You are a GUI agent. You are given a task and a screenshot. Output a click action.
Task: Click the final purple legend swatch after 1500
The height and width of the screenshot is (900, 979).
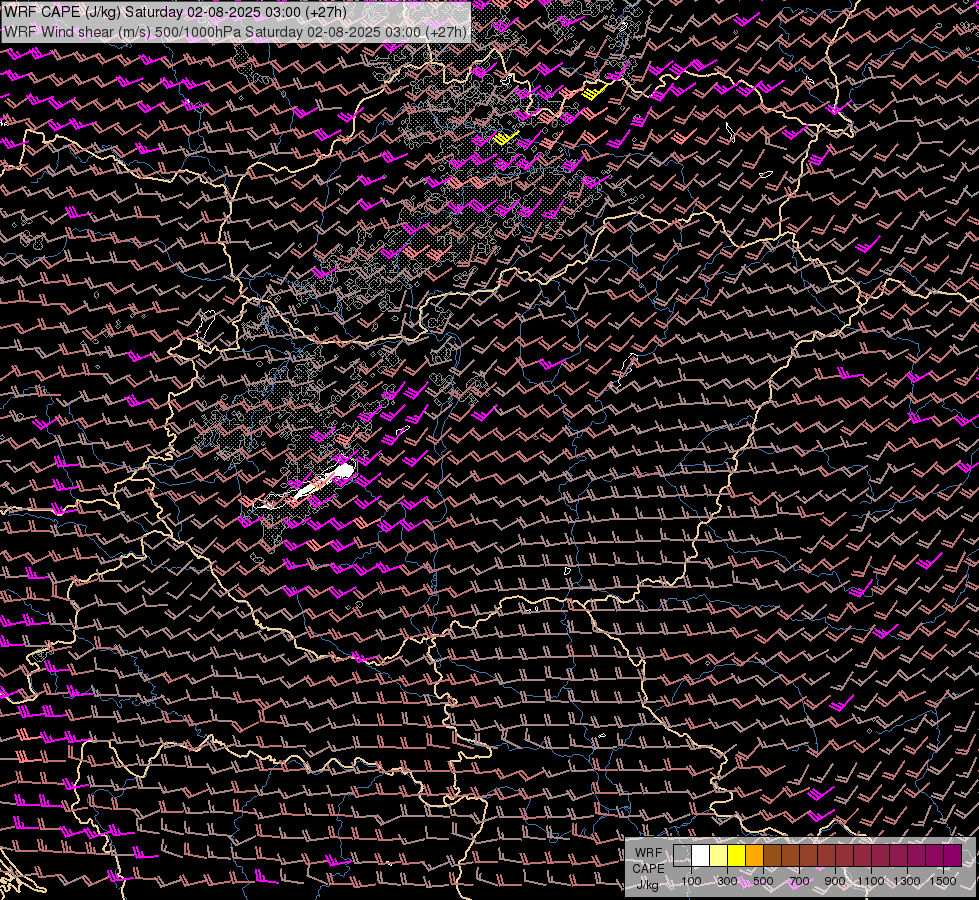point(952,856)
